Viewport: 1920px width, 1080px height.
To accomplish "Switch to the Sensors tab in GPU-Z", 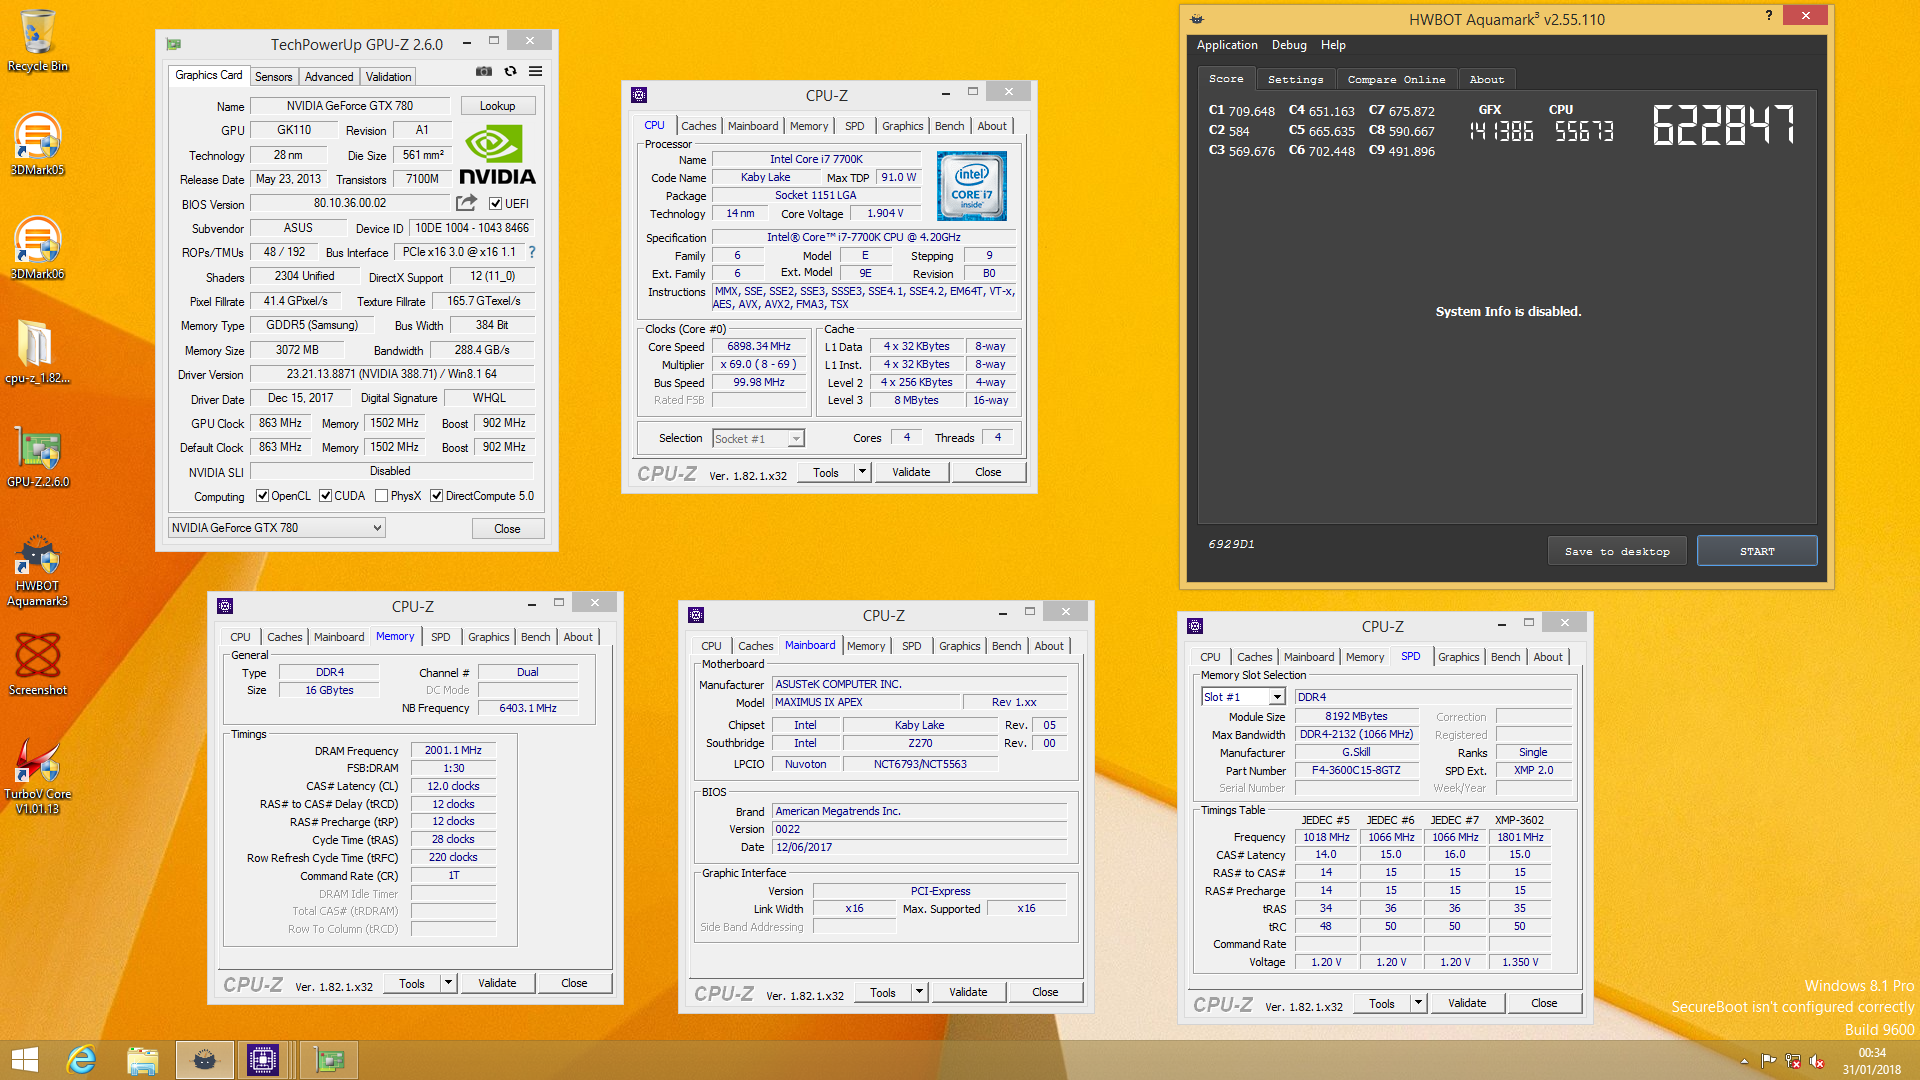I will click(273, 77).
